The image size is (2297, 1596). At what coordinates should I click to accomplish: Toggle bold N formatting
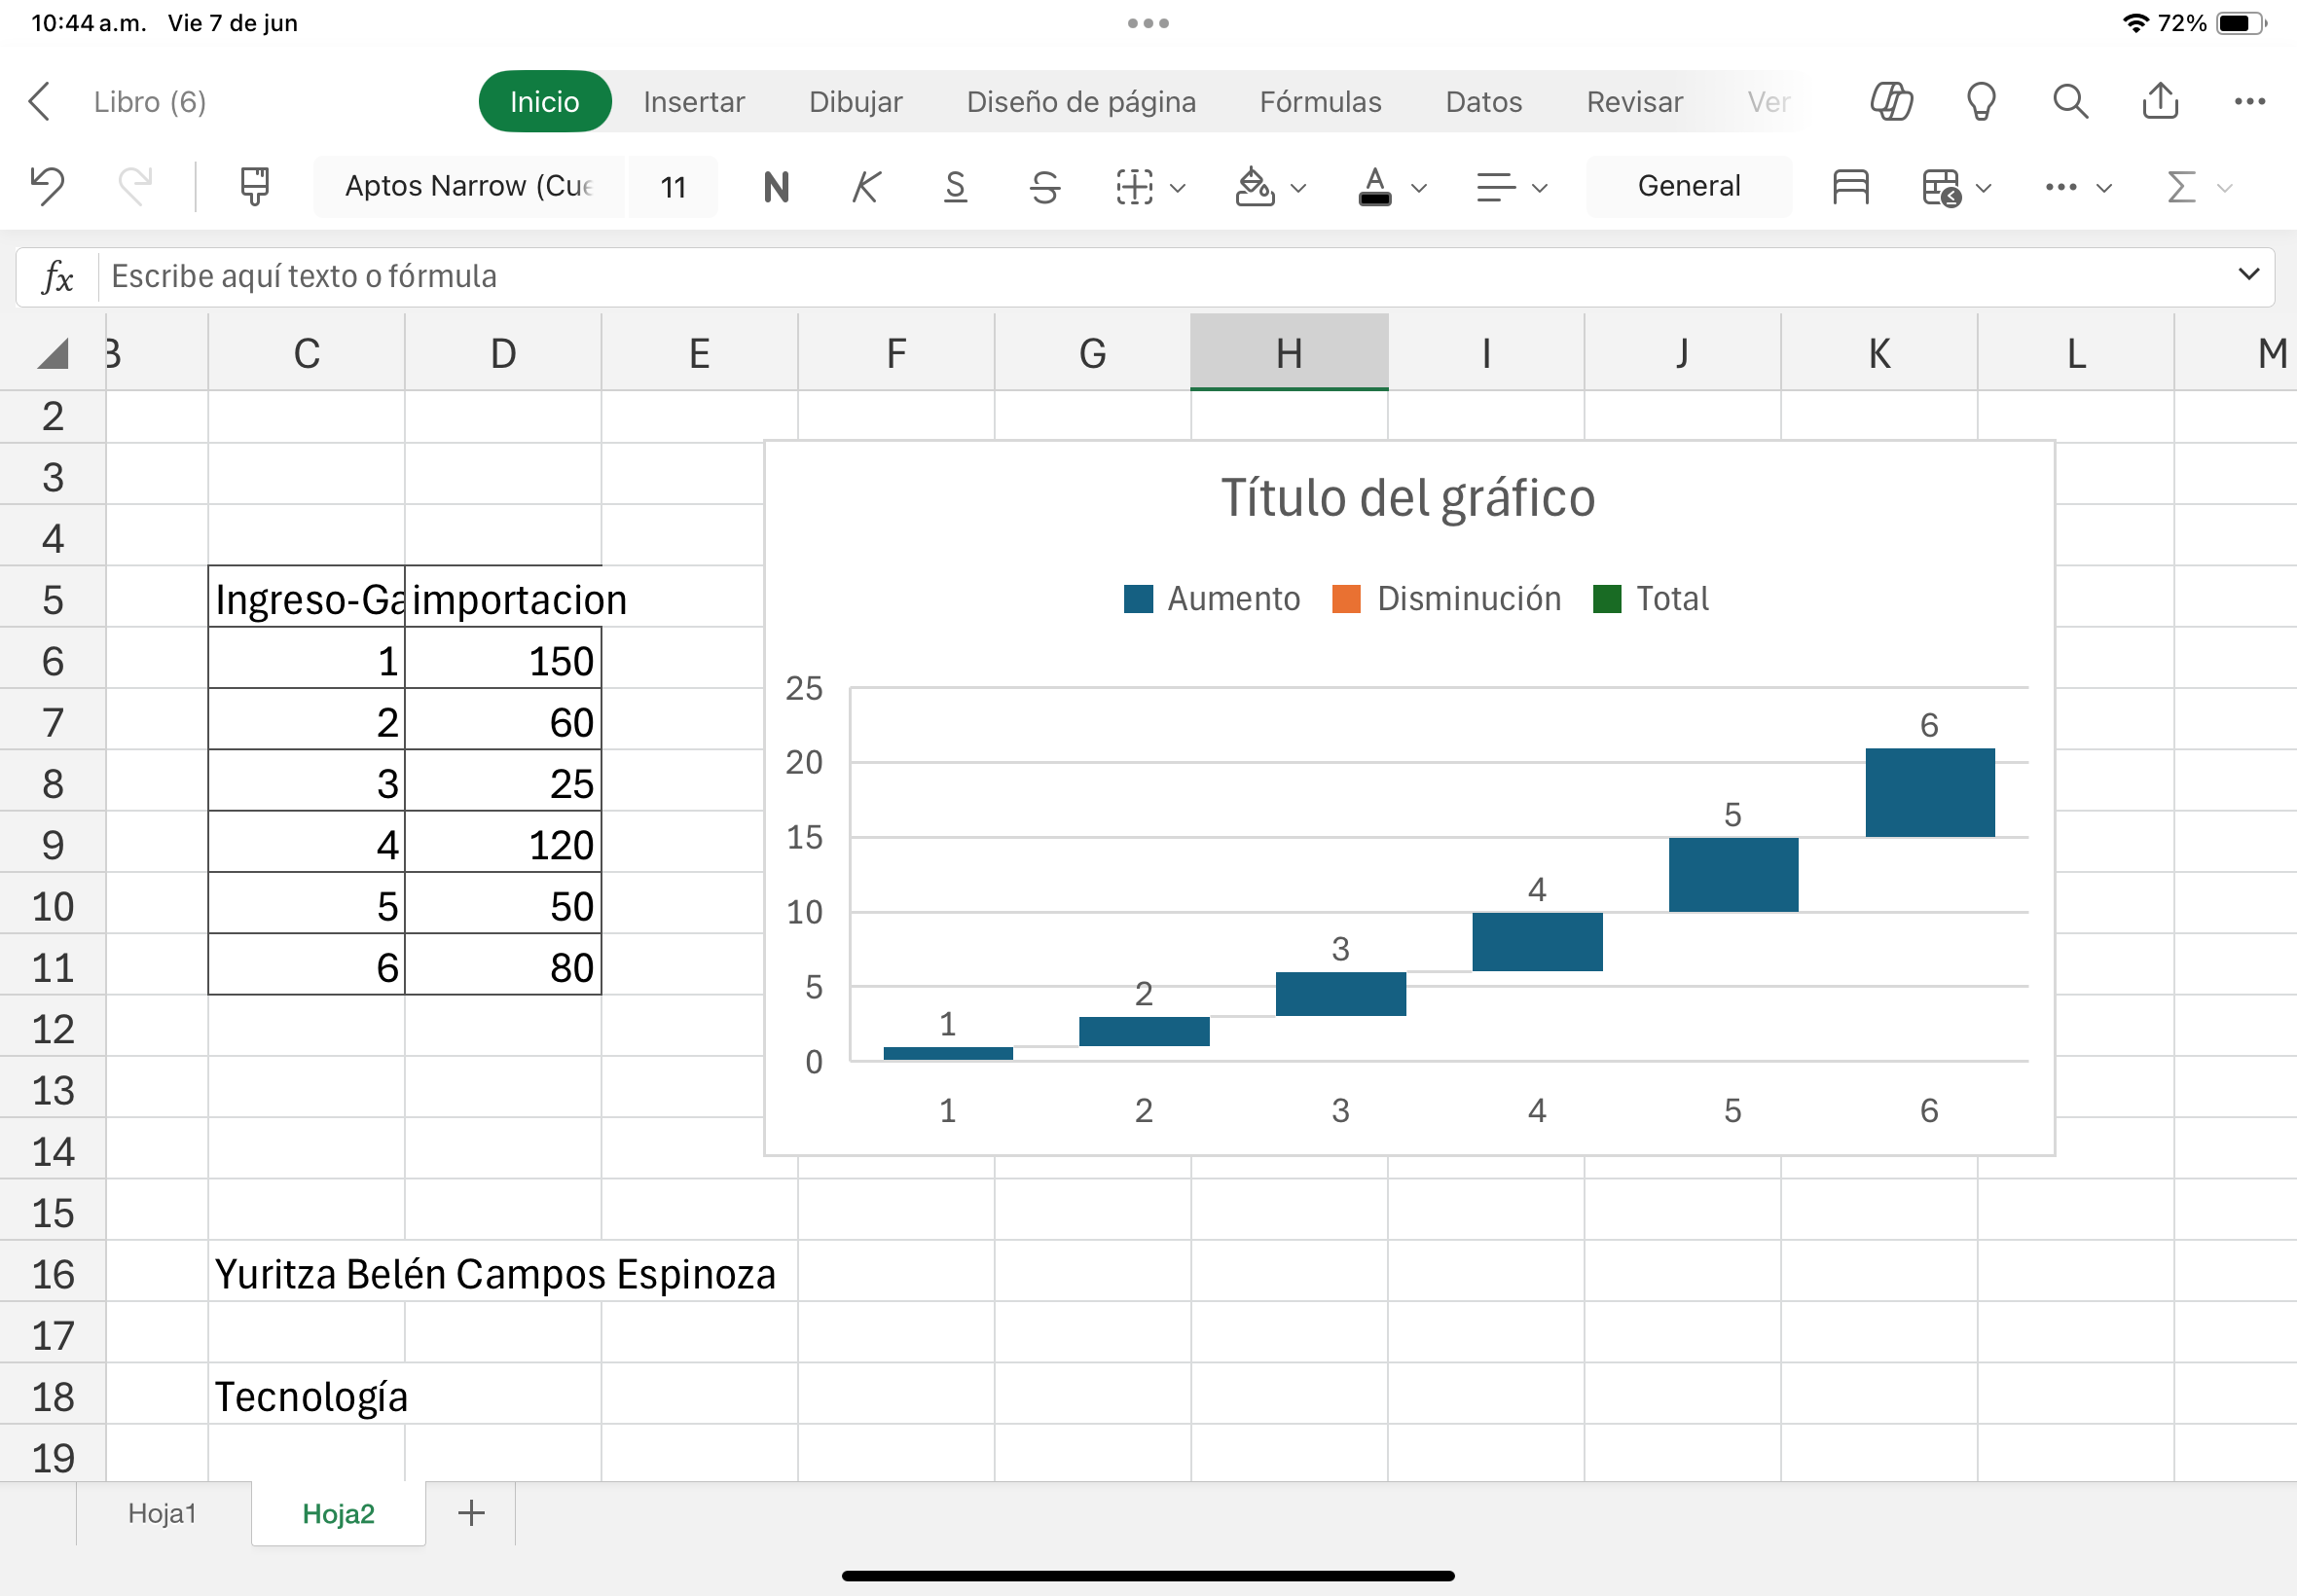pyautogui.click(x=776, y=186)
